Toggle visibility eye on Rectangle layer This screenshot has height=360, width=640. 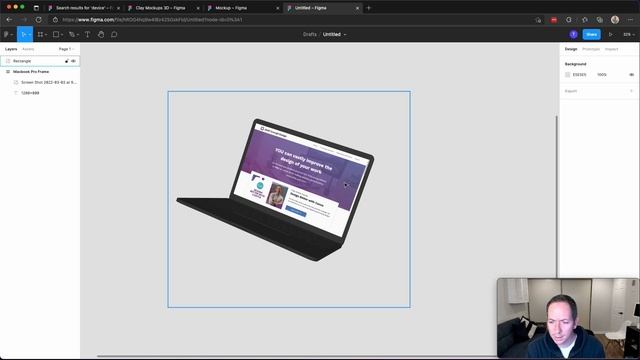click(x=73, y=61)
